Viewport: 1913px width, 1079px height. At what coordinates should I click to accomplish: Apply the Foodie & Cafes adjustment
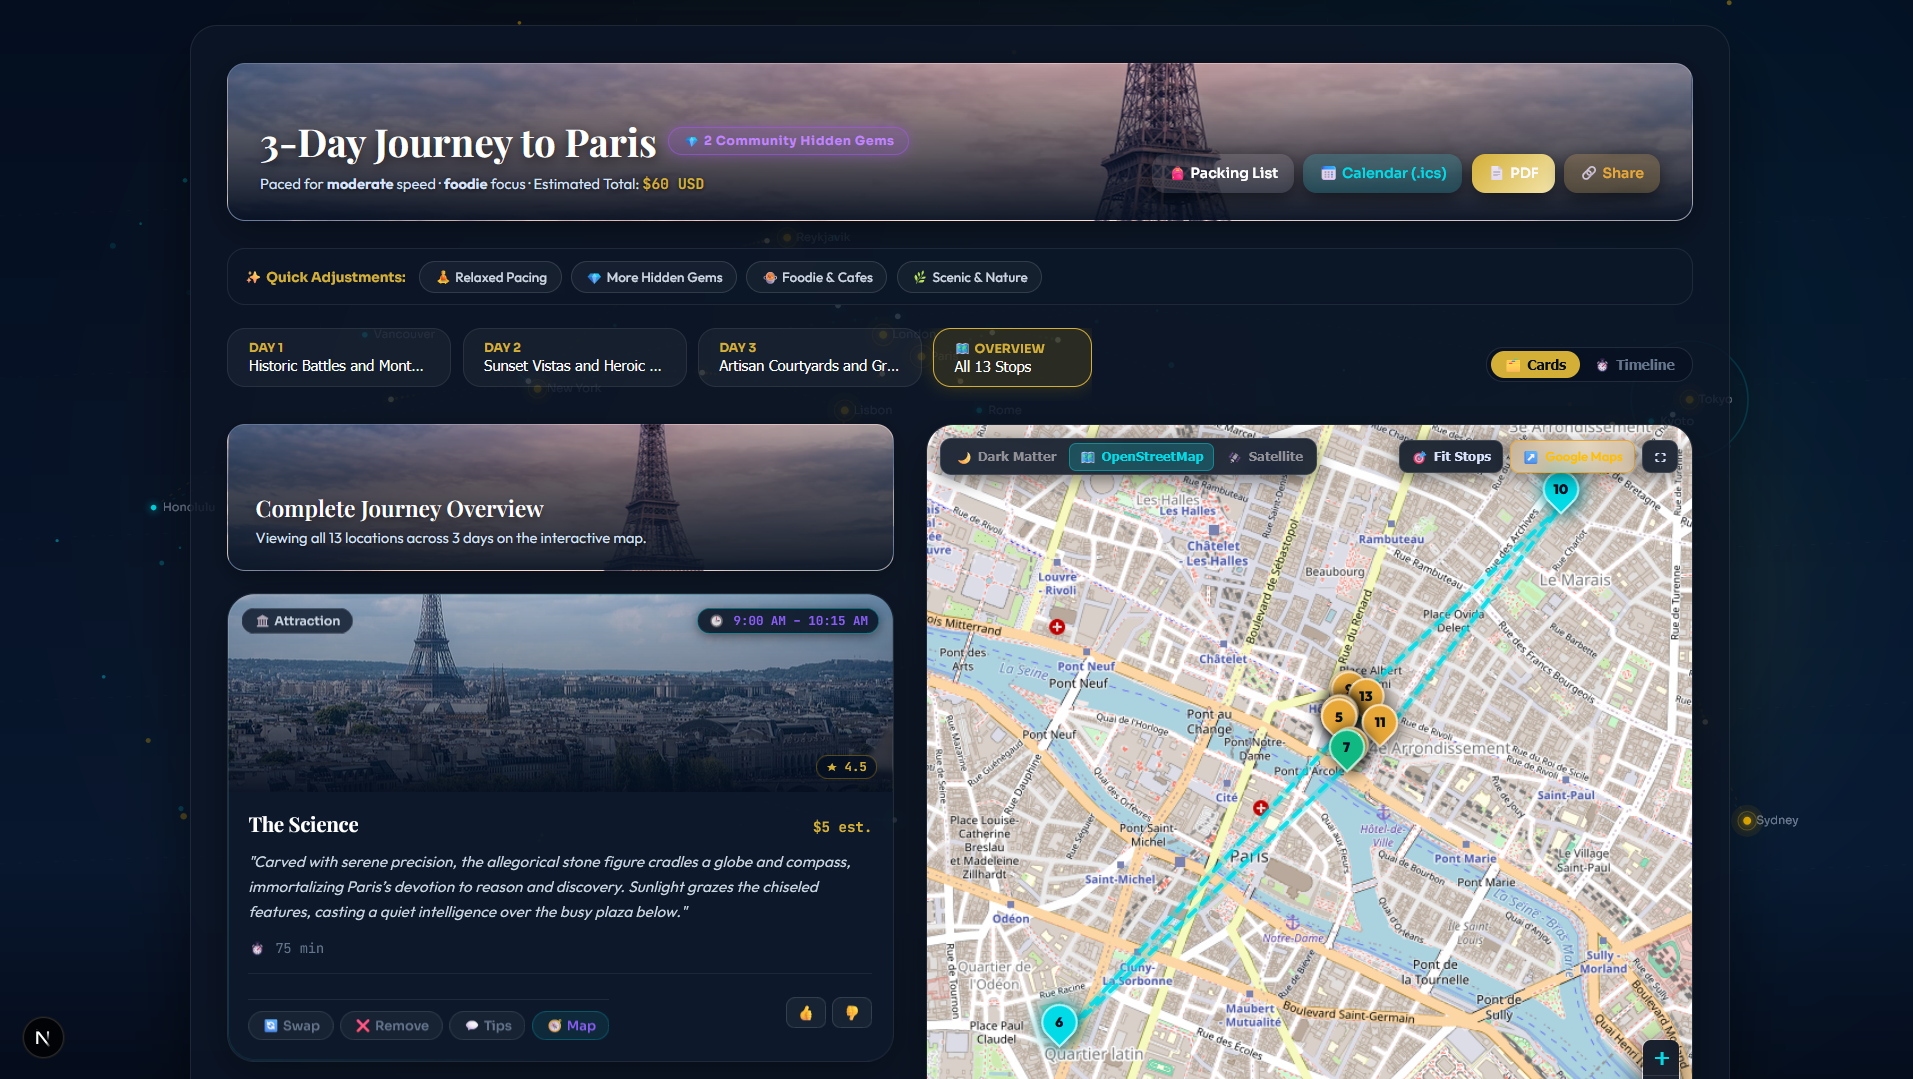(x=816, y=277)
